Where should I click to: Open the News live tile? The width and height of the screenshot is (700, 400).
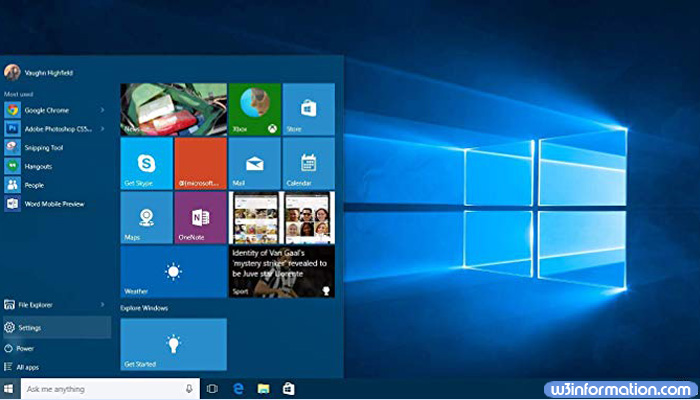point(174,109)
